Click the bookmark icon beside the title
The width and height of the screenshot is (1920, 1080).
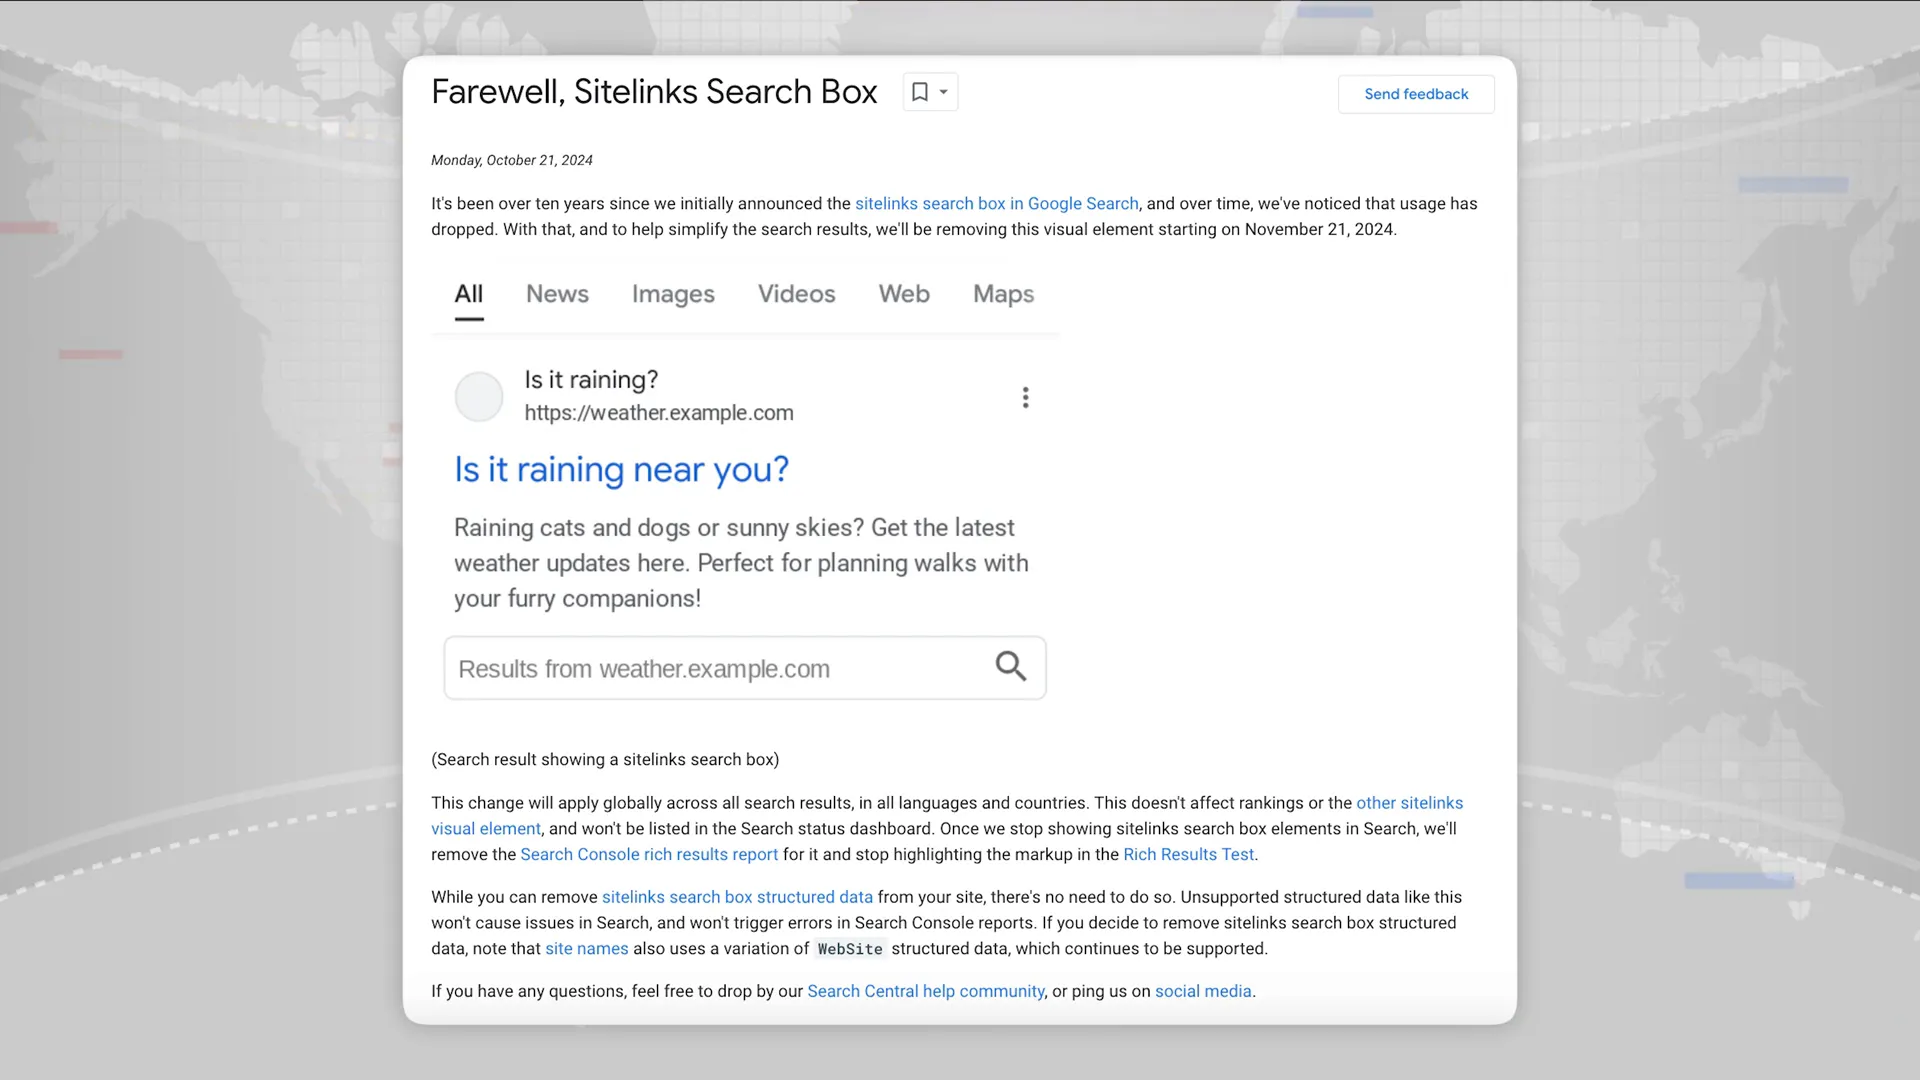(920, 92)
